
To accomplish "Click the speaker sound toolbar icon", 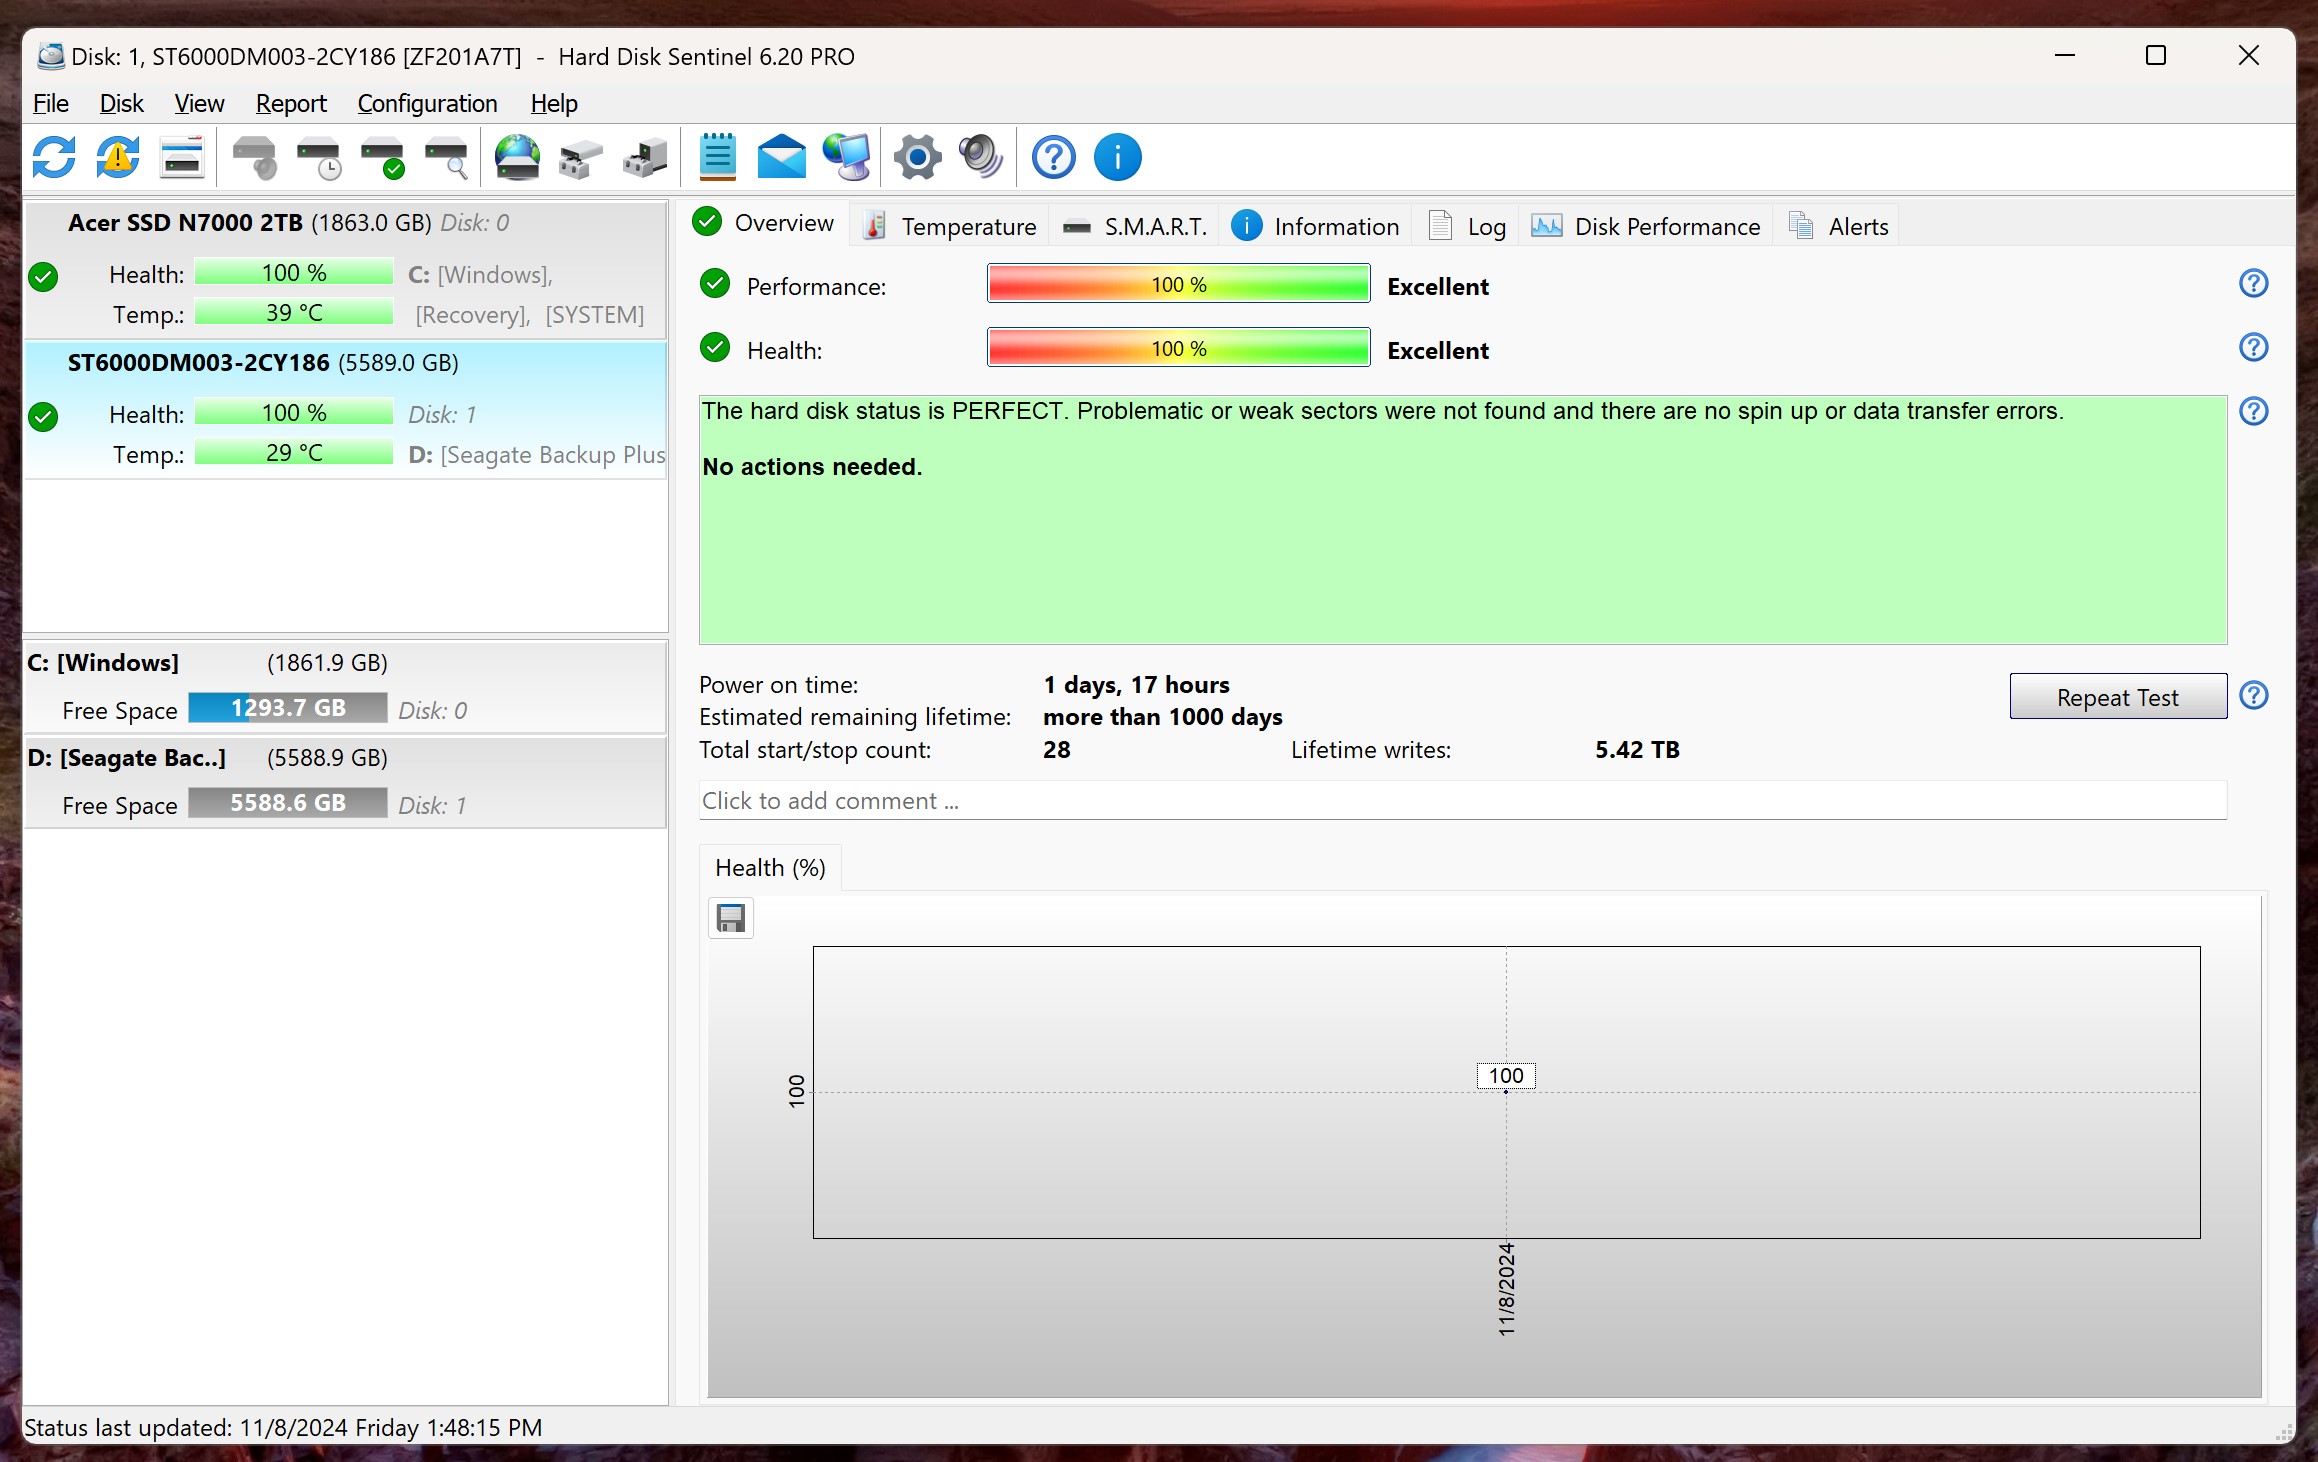I will coord(981,157).
